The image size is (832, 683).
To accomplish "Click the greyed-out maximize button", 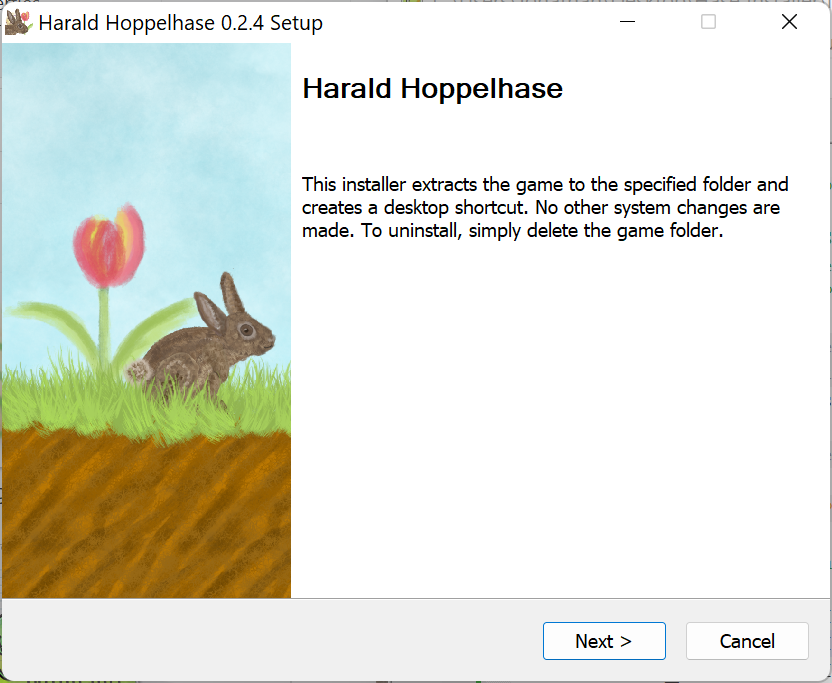I will [708, 22].
